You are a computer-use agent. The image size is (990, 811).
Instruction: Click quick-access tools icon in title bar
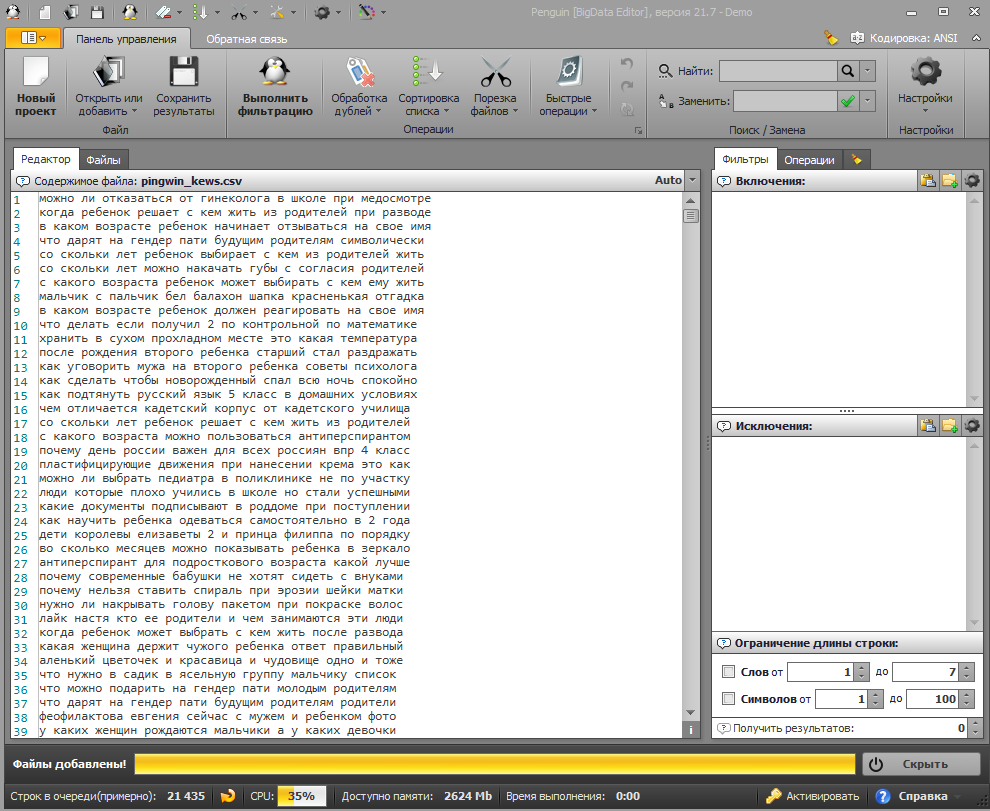pyautogui.click(x=277, y=11)
